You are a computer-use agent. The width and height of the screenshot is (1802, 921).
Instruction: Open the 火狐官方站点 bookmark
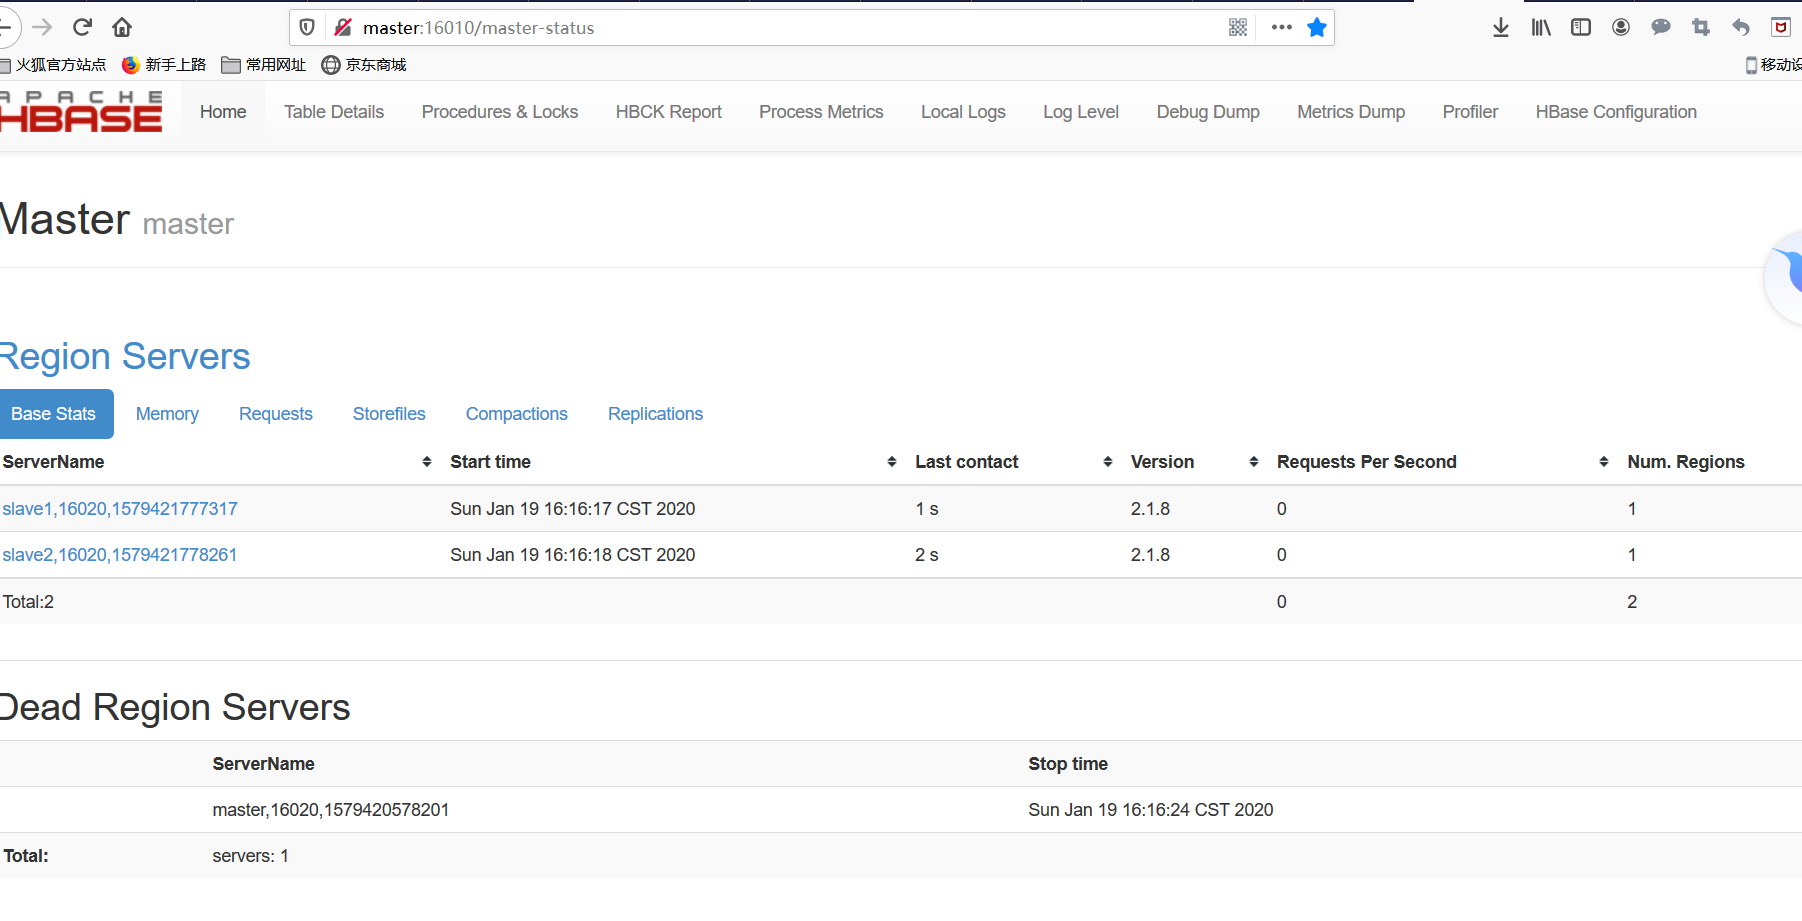(x=53, y=65)
